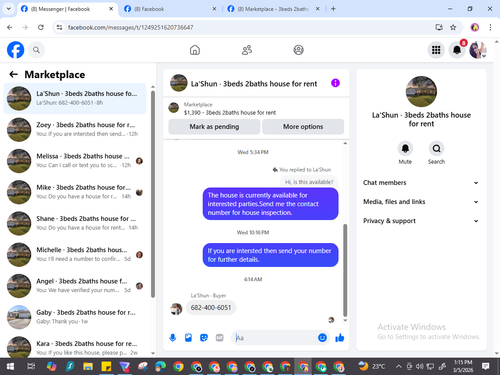Screen dimensions: 500x375
Task: Open the $1,390 Marketplace listing link
Action: pos(230,113)
